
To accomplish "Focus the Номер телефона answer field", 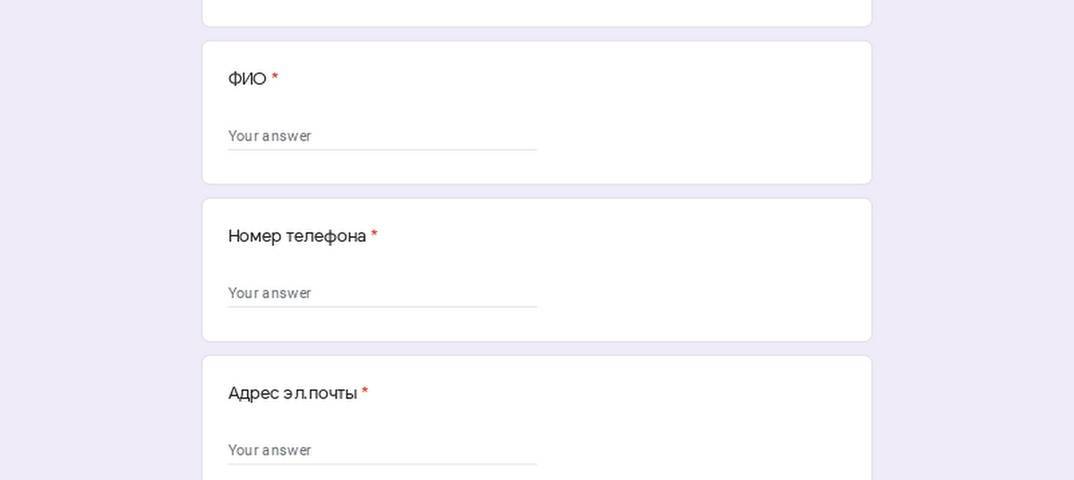I will click(x=382, y=293).
